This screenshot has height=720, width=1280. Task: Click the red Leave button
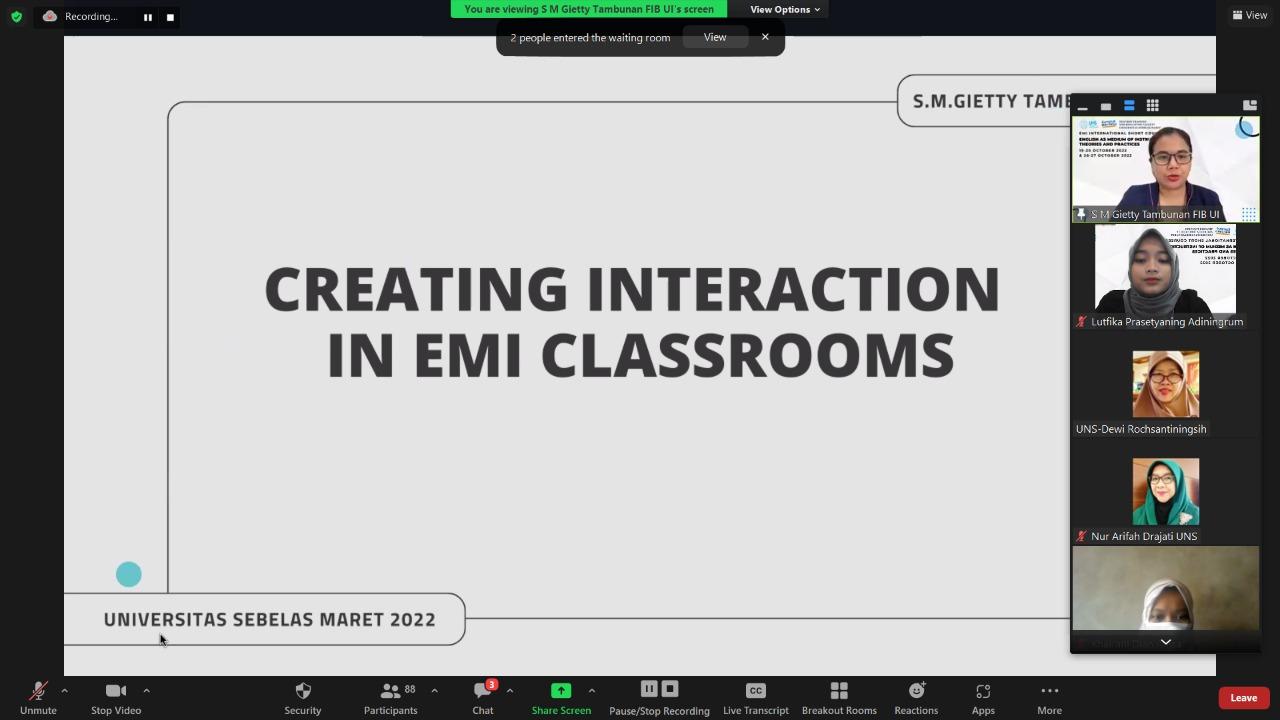[x=1243, y=698]
